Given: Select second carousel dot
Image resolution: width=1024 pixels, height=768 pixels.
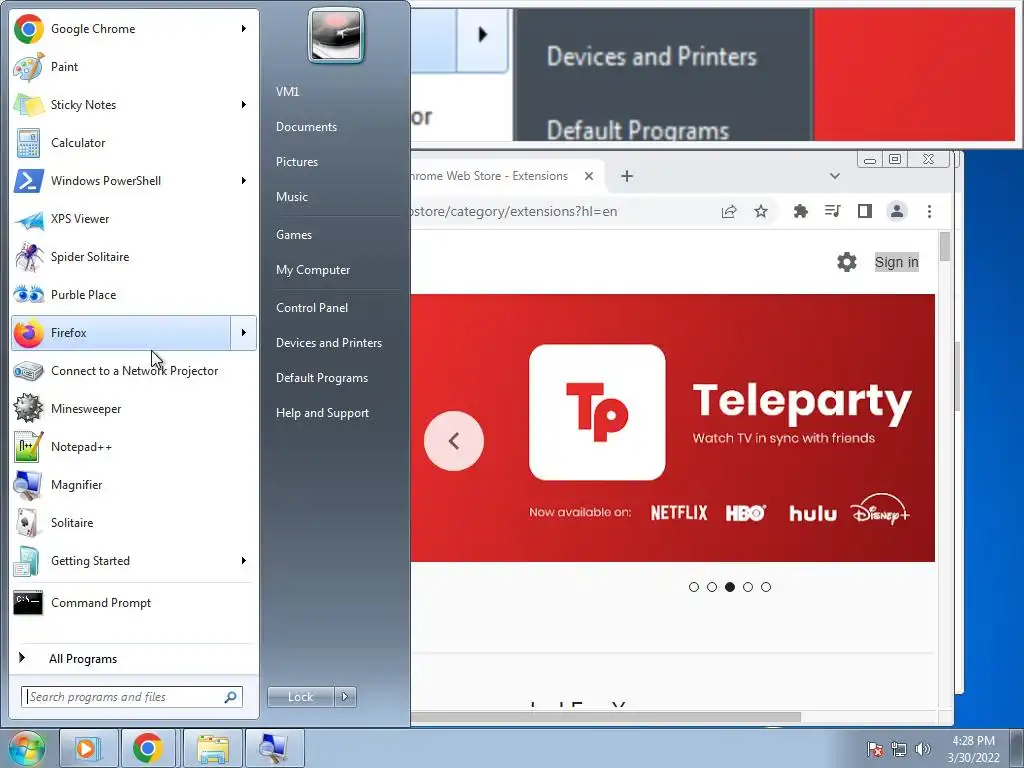Looking at the screenshot, I should 712,587.
